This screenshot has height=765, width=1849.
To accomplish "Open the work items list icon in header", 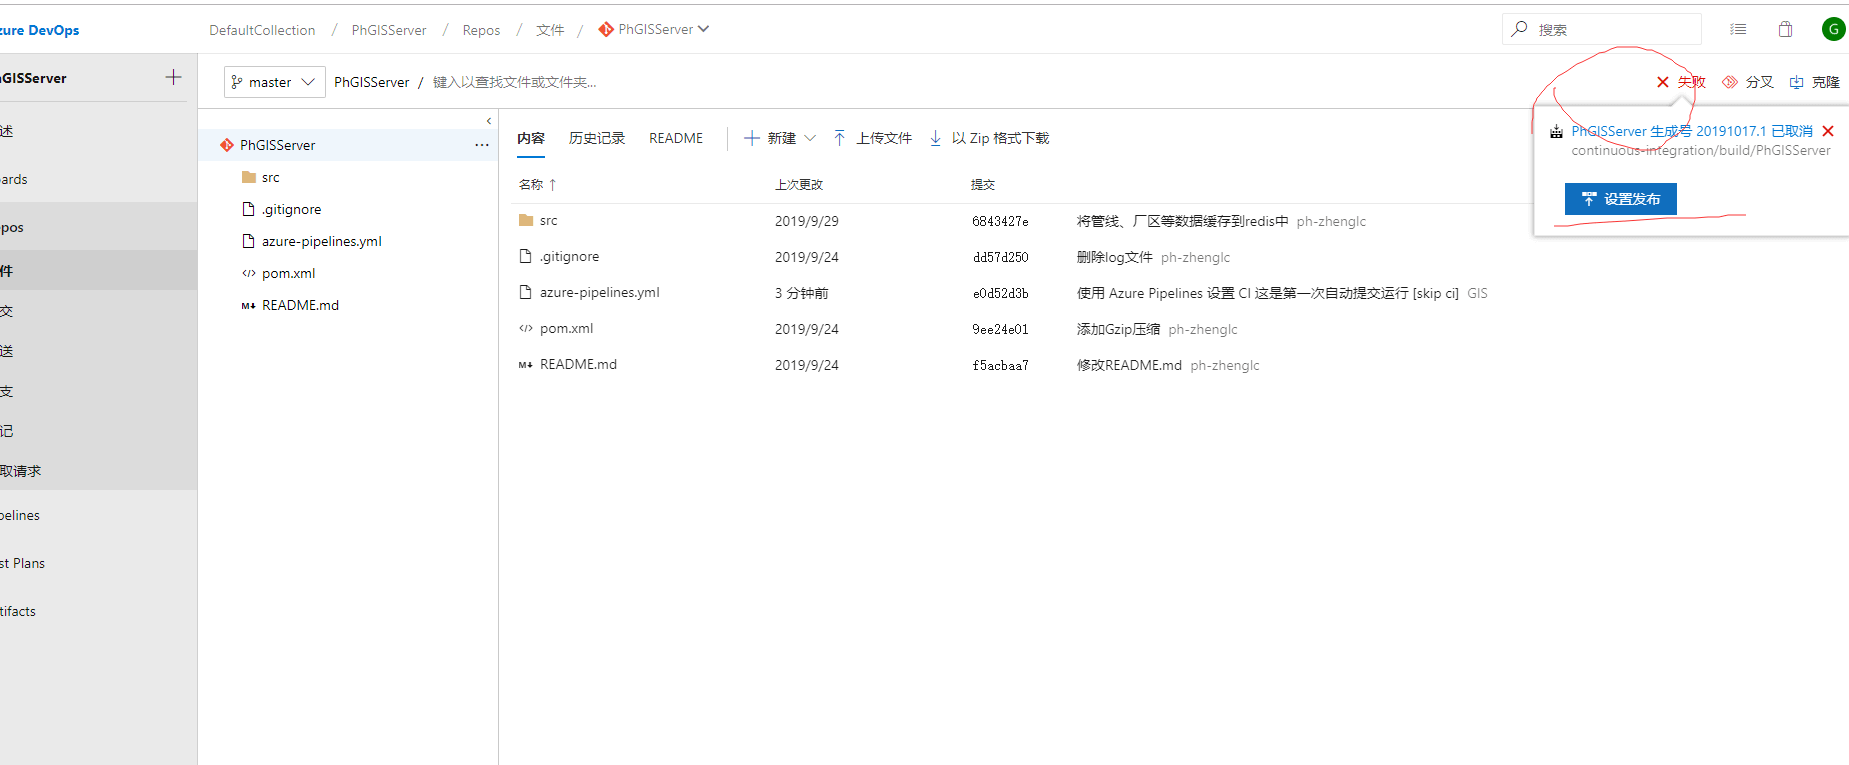I will pos(1738,29).
